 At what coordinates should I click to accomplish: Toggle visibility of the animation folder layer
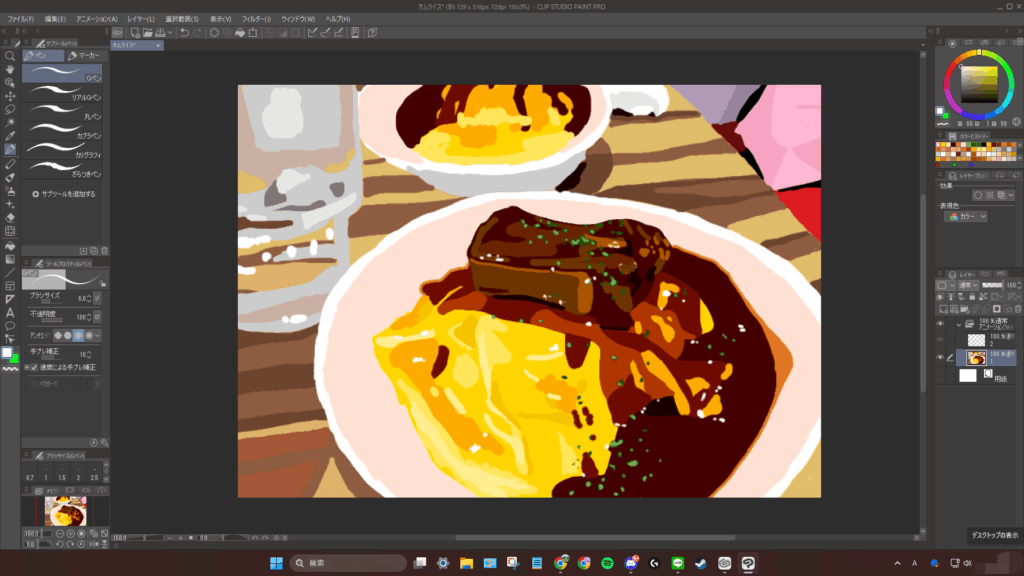940,324
